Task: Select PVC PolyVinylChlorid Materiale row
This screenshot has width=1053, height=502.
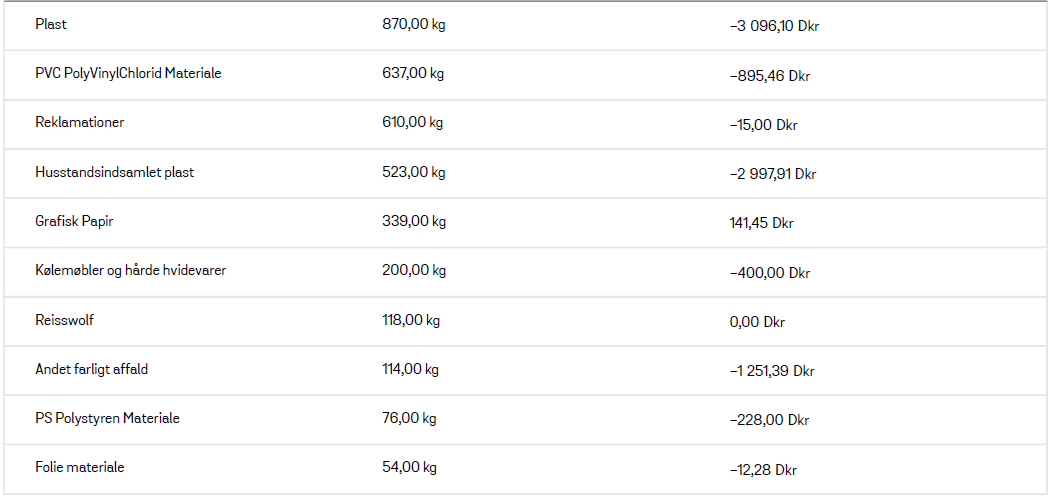Action: click(525, 74)
